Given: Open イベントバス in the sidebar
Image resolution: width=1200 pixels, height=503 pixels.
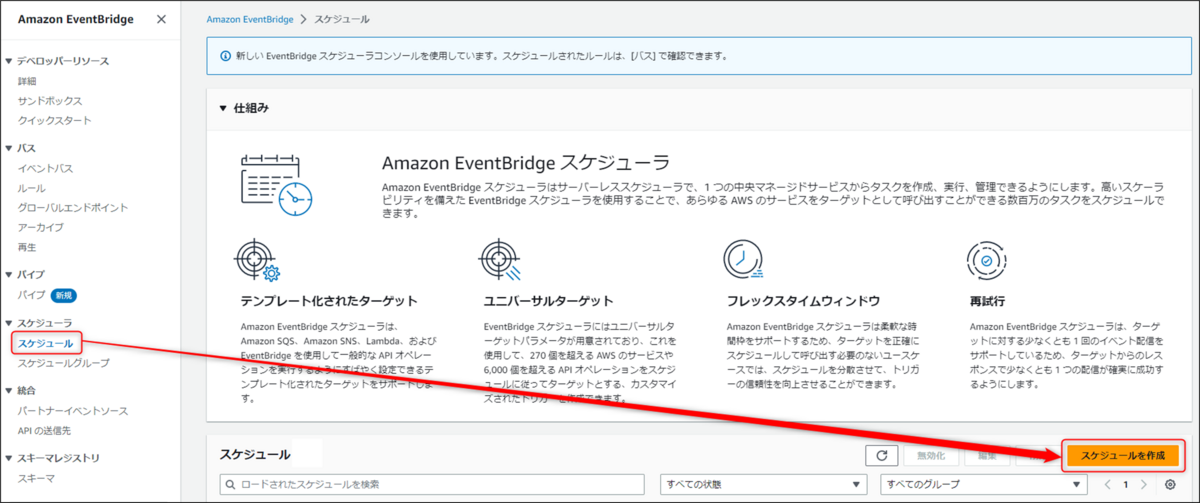Looking at the screenshot, I should point(45,168).
